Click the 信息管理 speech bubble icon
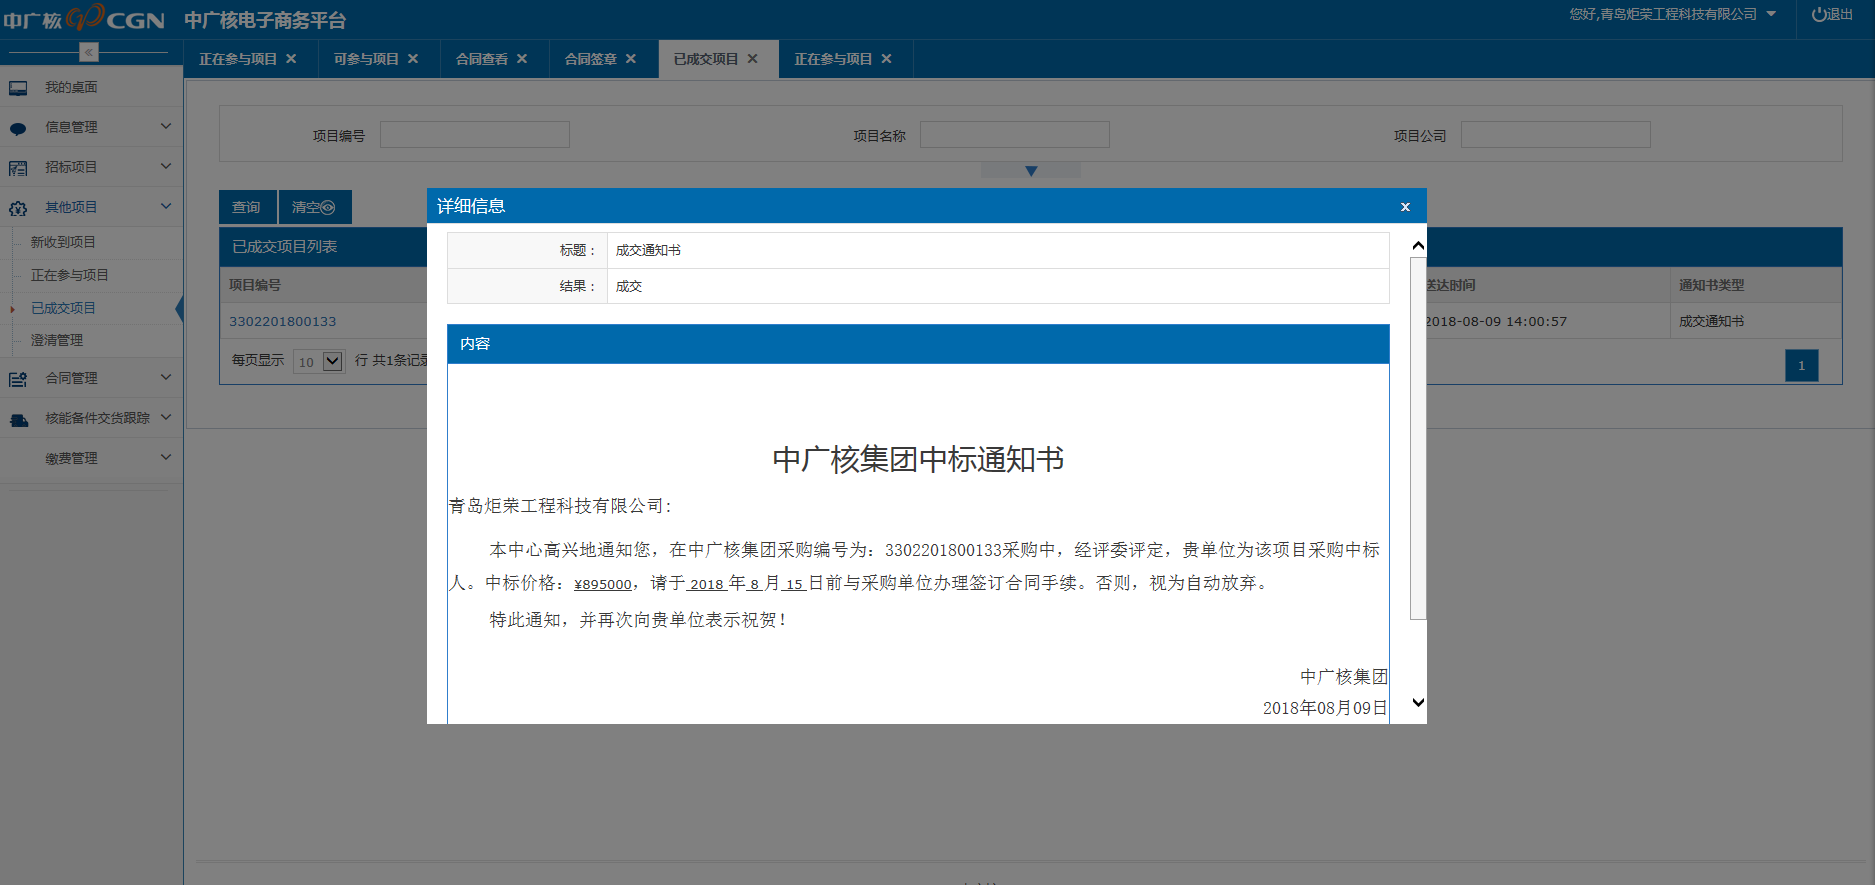The image size is (1875, 885). point(18,128)
